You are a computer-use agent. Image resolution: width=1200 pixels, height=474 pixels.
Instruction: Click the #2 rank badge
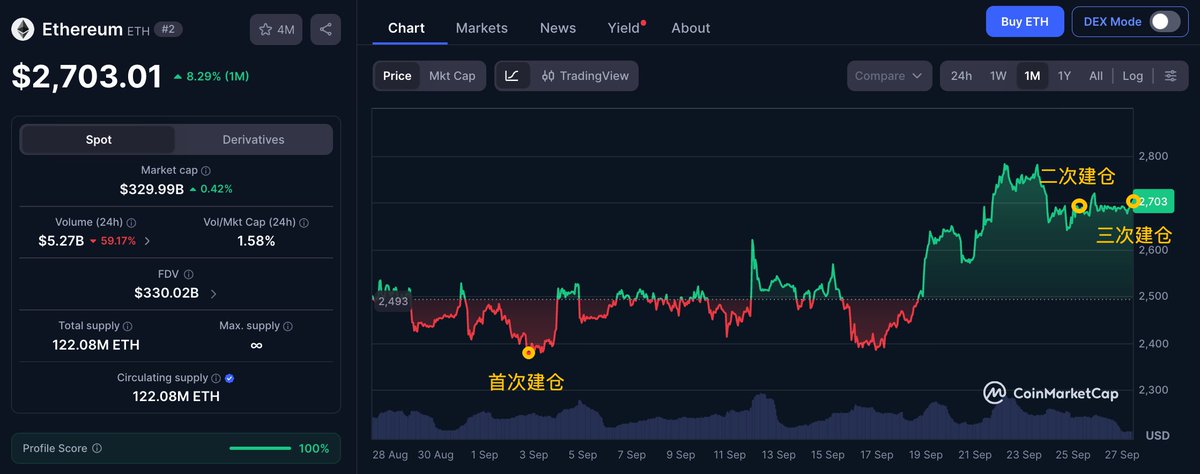coord(168,30)
